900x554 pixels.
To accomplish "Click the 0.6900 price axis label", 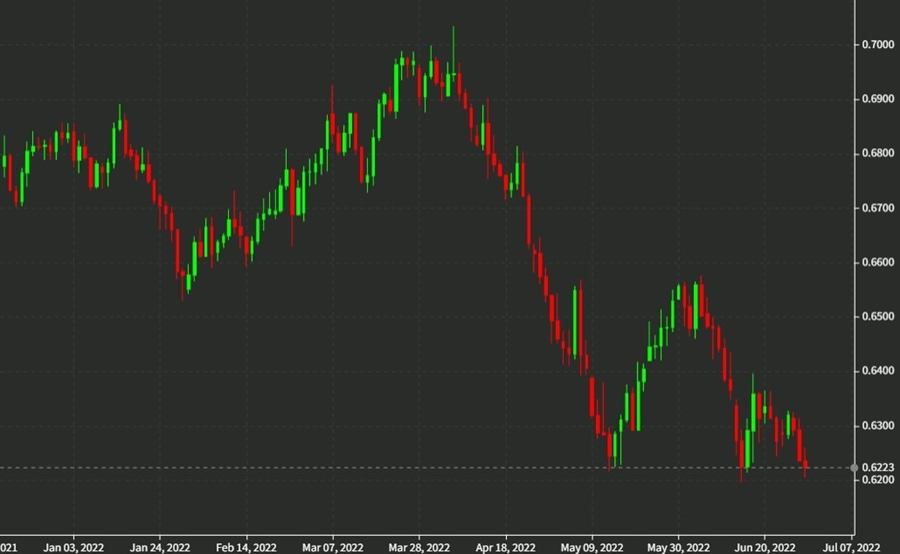I will coord(878,99).
